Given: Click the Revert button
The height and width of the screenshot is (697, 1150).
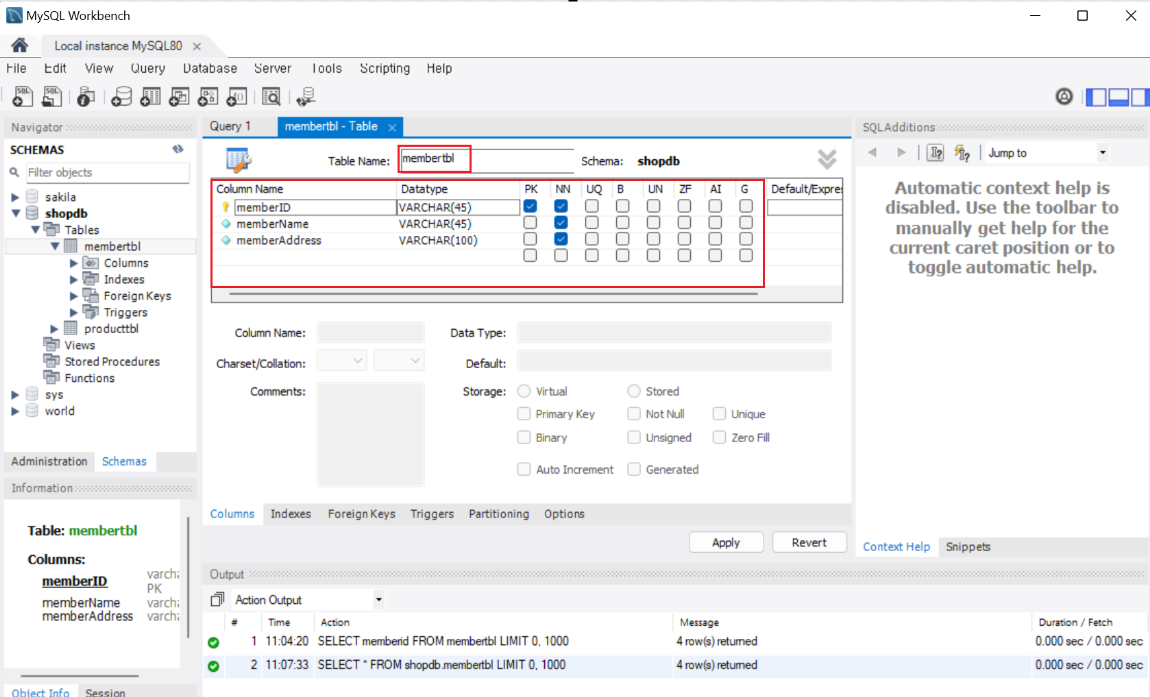Looking at the screenshot, I should (x=809, y=542).
